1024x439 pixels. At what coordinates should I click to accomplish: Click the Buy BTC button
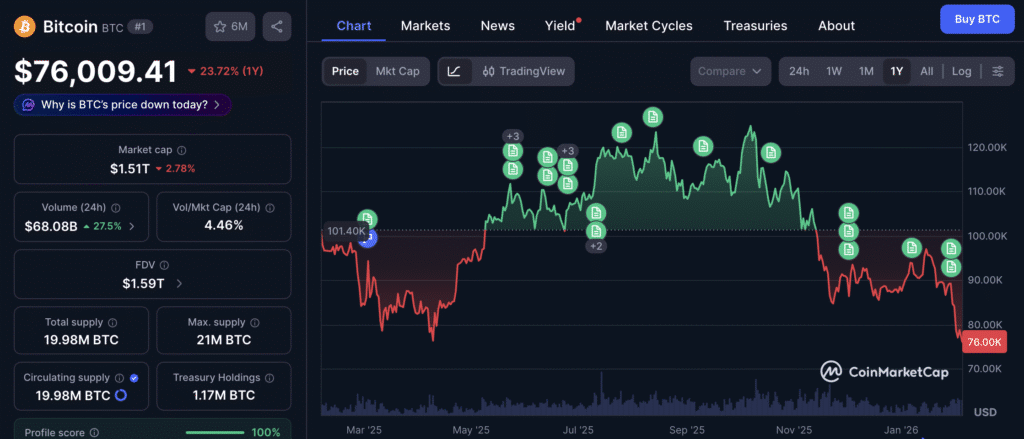point(977,19)
